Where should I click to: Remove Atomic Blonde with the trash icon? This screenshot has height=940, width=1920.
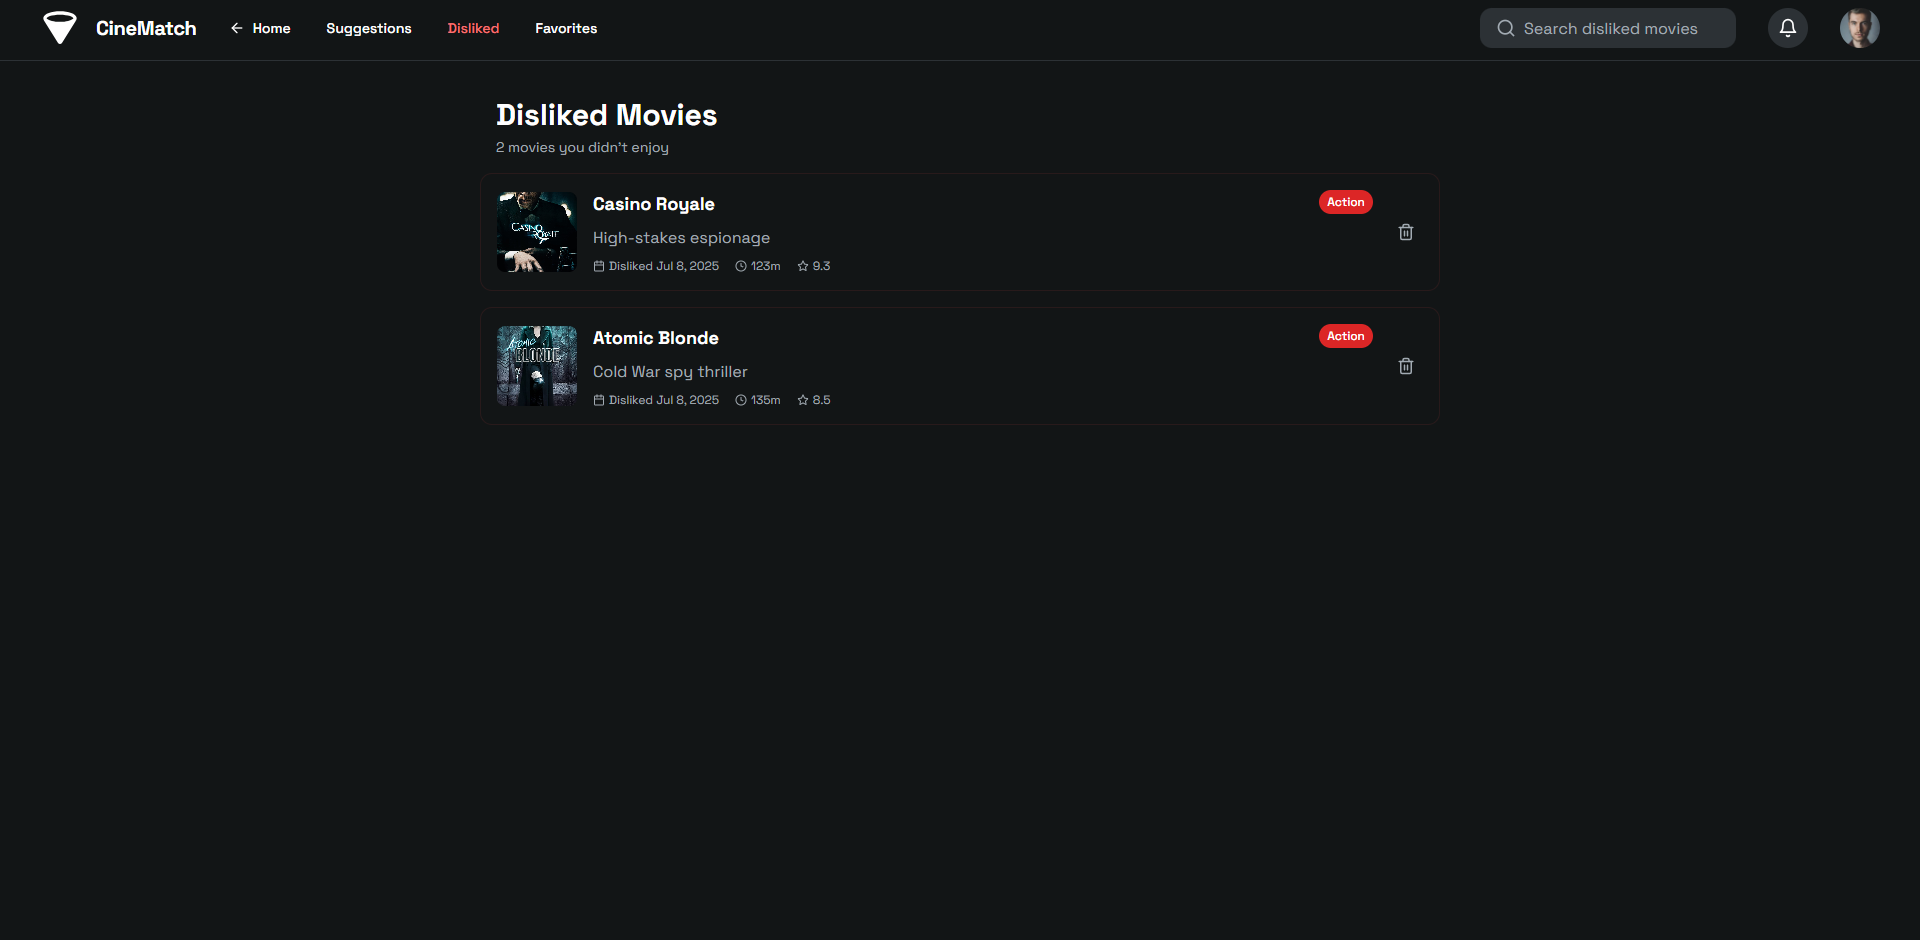click(x=1405, y=366)
